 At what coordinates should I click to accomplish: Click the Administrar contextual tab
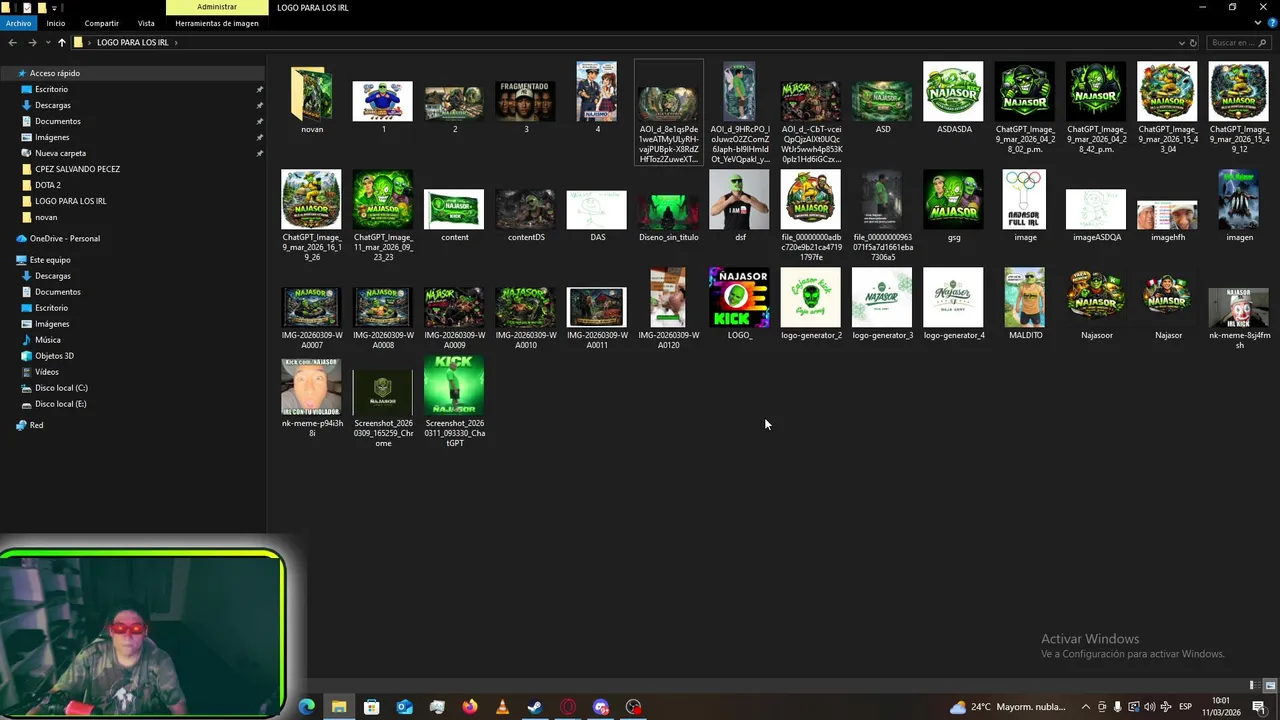[217, 7]
